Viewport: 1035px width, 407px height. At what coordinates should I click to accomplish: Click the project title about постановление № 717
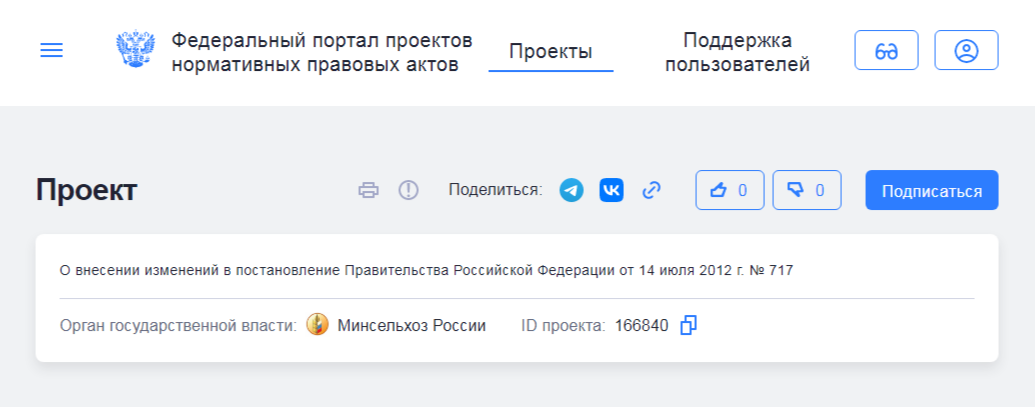[427, 269]
